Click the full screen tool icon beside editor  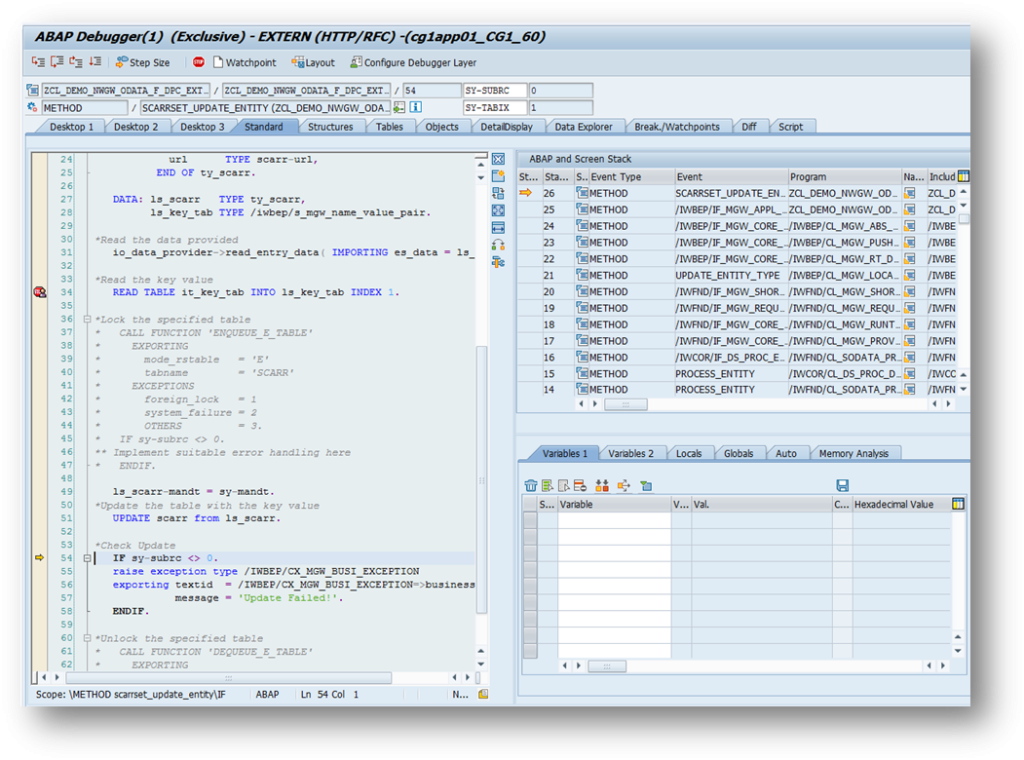(x=498, y=210)
